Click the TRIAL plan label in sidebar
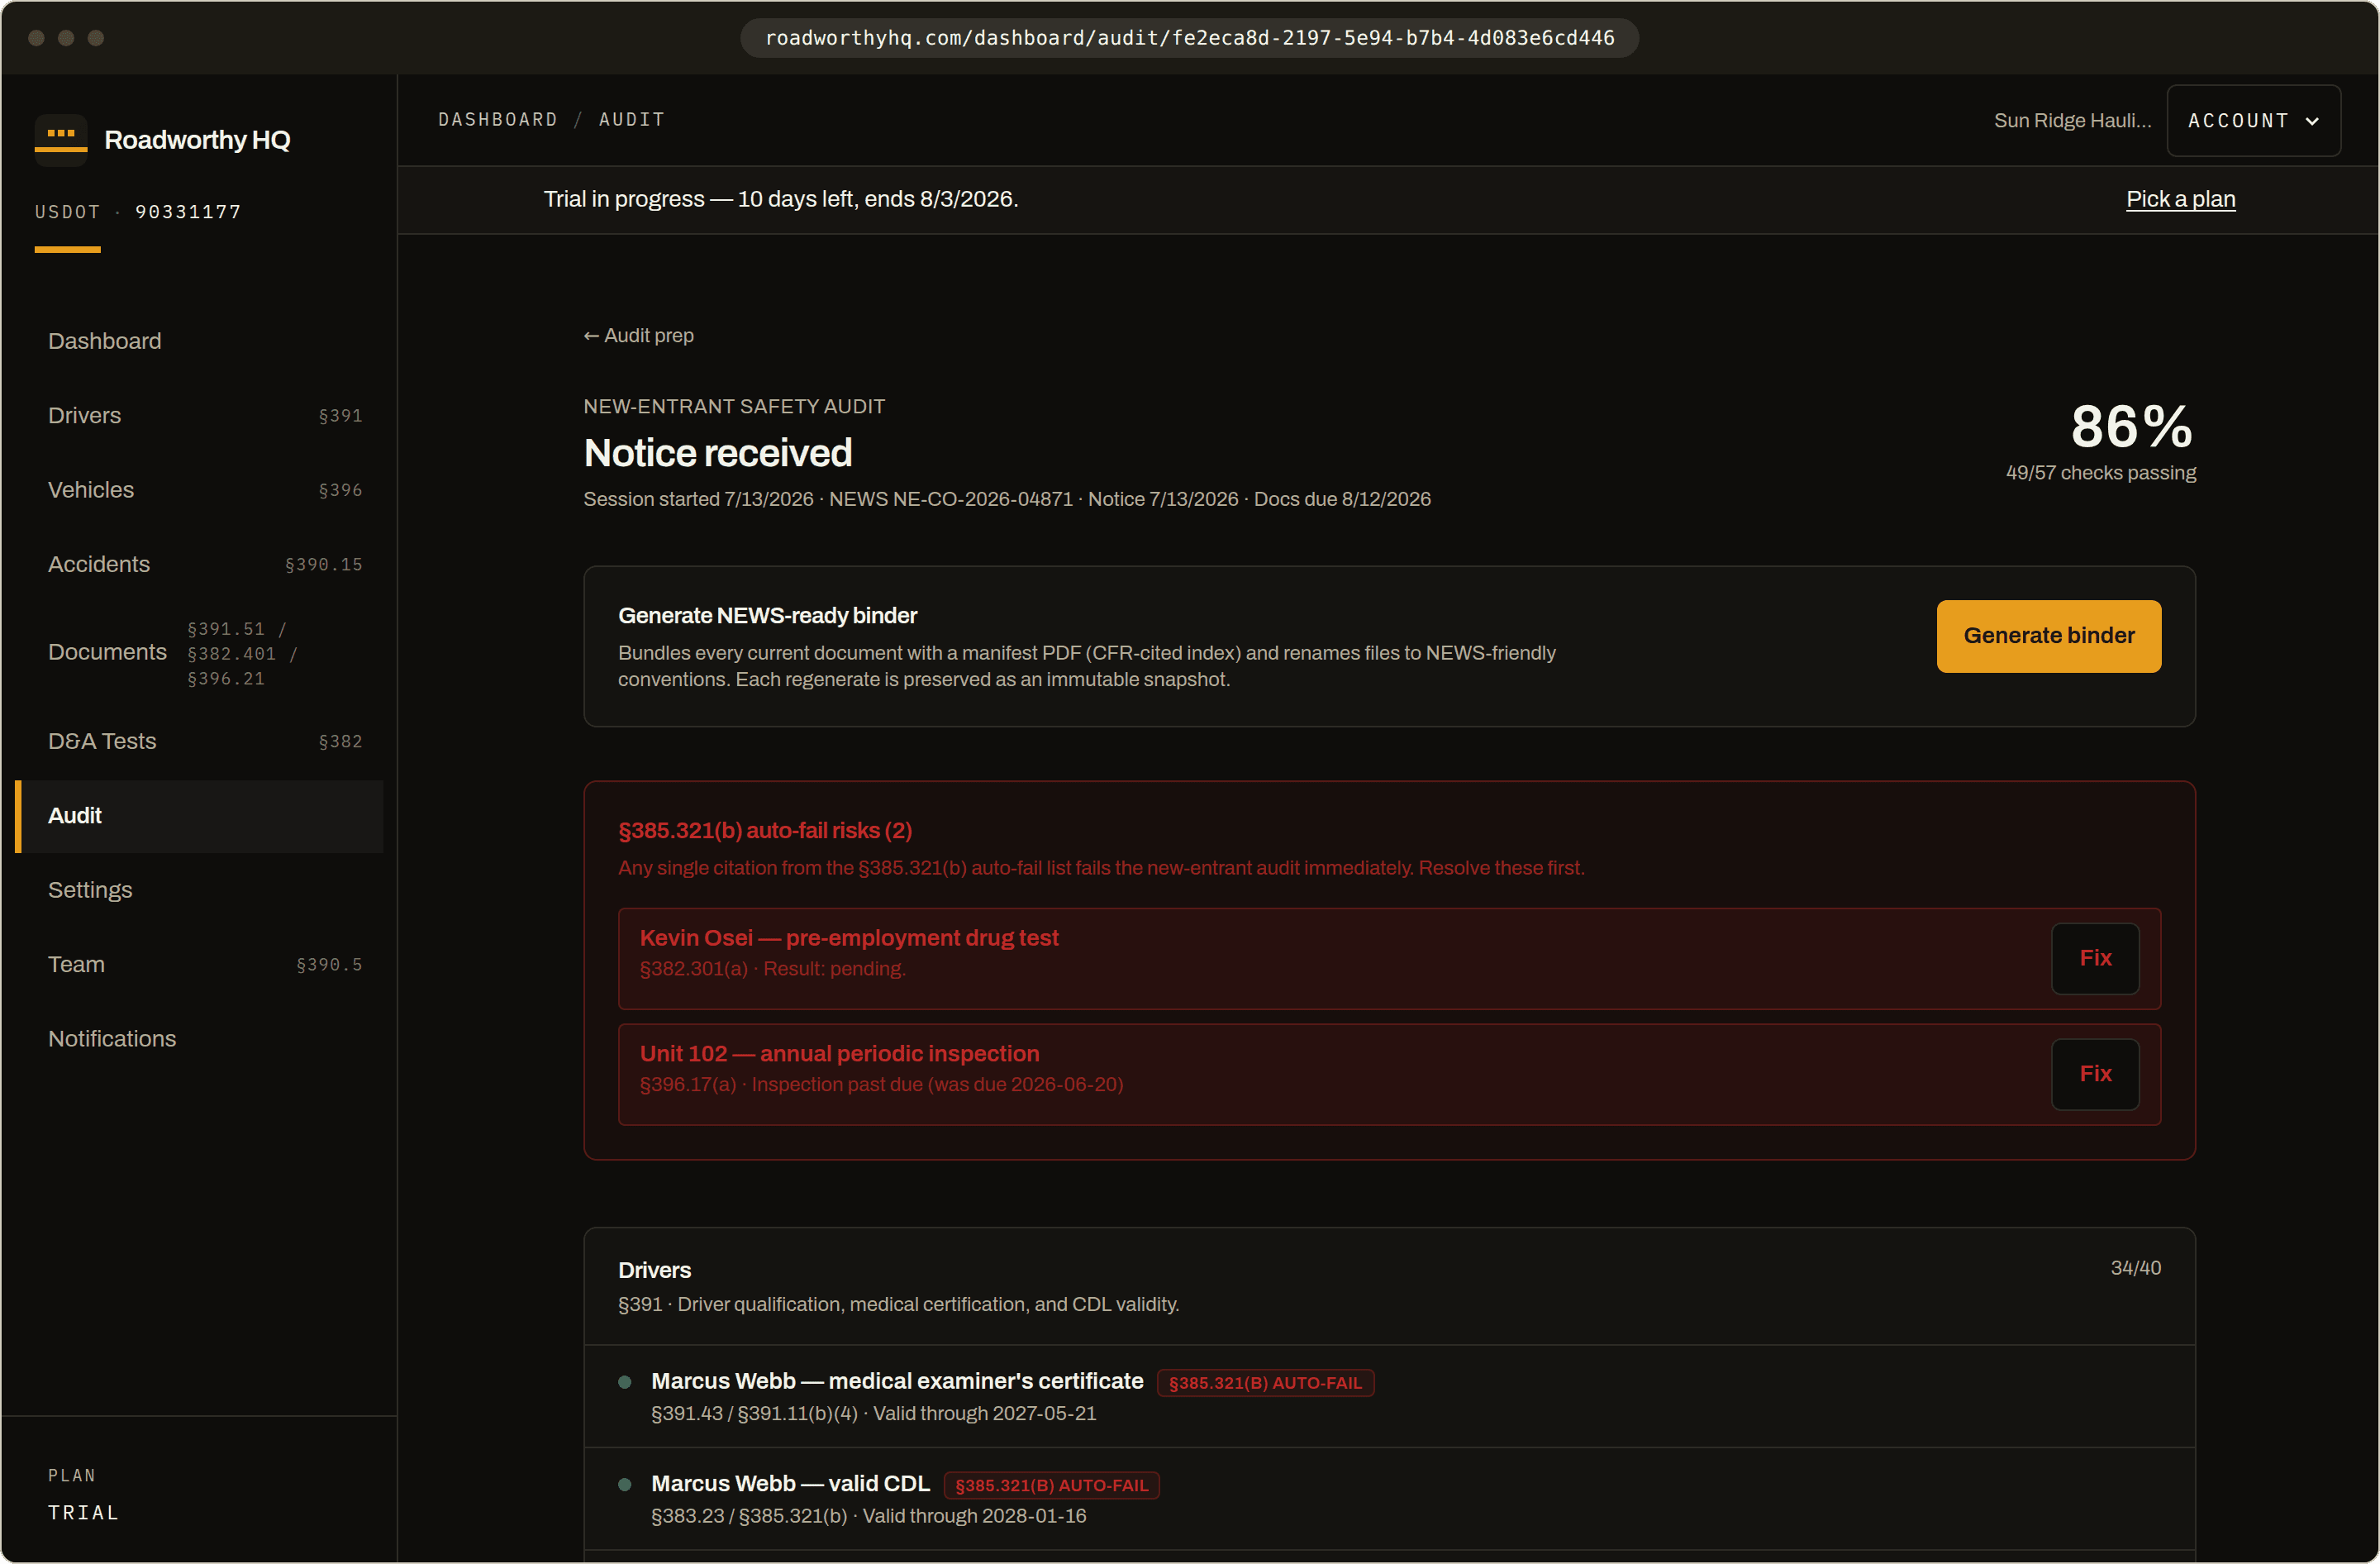 [x=84, y=1513]
